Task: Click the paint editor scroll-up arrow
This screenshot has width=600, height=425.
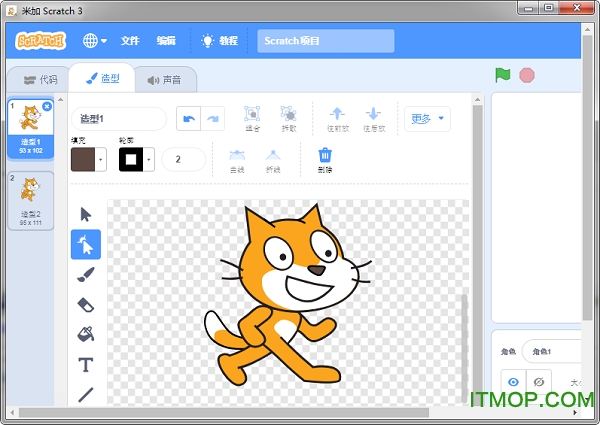Action: click(477, 99)
